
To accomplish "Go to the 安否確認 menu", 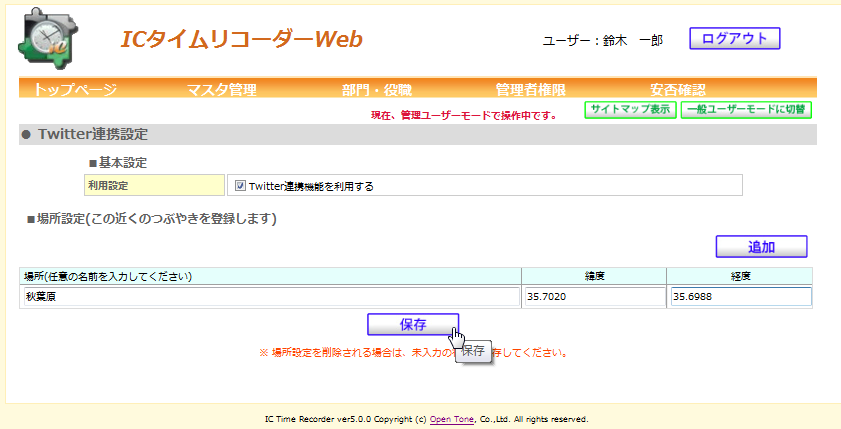I will [x=677, y=90].
